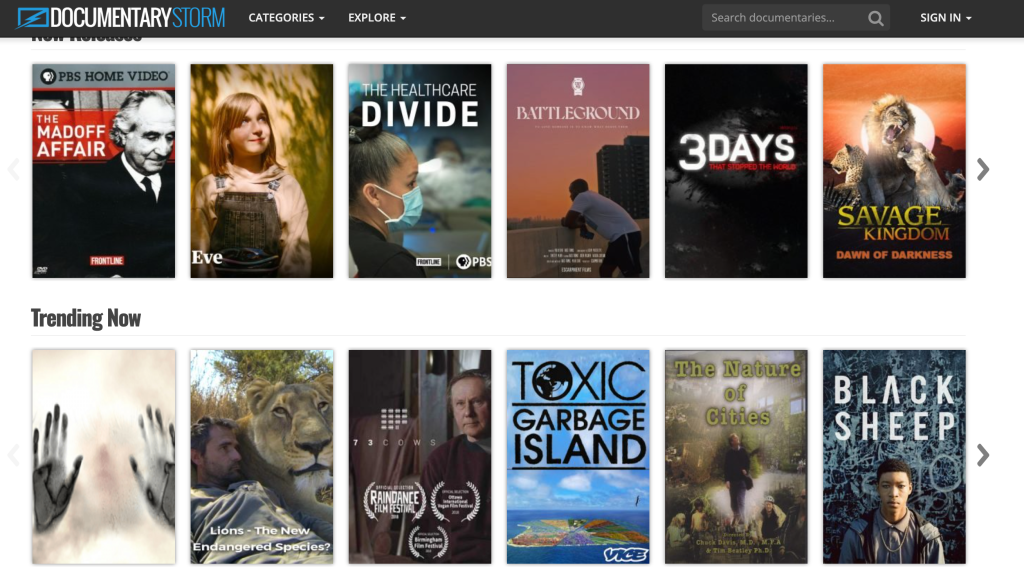Open the Explore dropdown menu
Image resolution: width=1024 pixels, height=588 pixels.
pyautogui.click(x=377, y=18)
